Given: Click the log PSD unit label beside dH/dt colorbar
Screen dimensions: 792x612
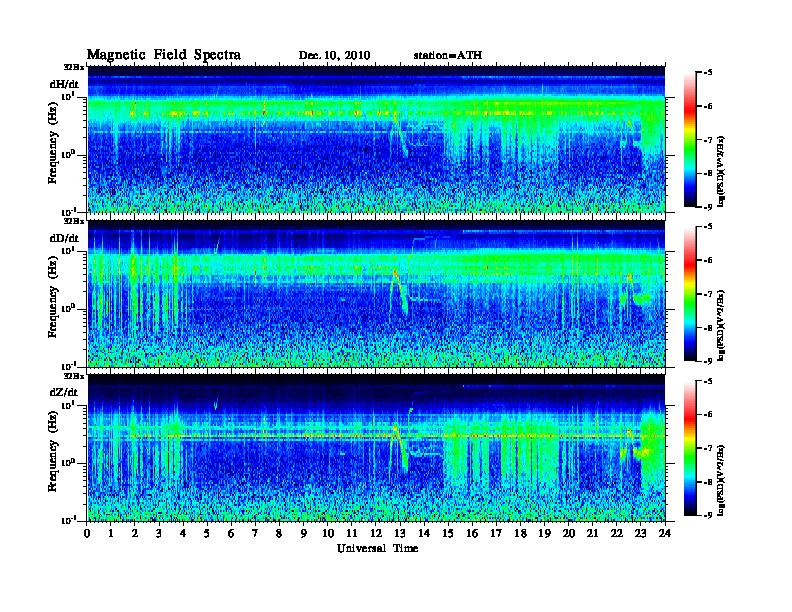Looking at the screenshot, I should tap(721, 171).
